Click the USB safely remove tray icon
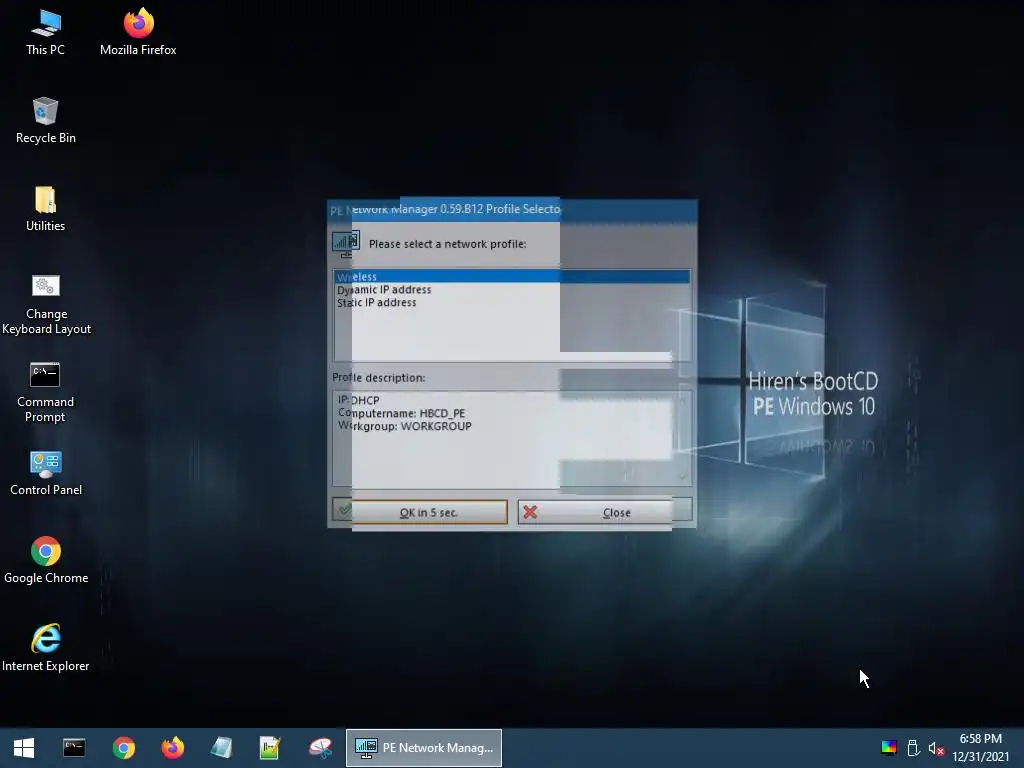 pos(914,748)
